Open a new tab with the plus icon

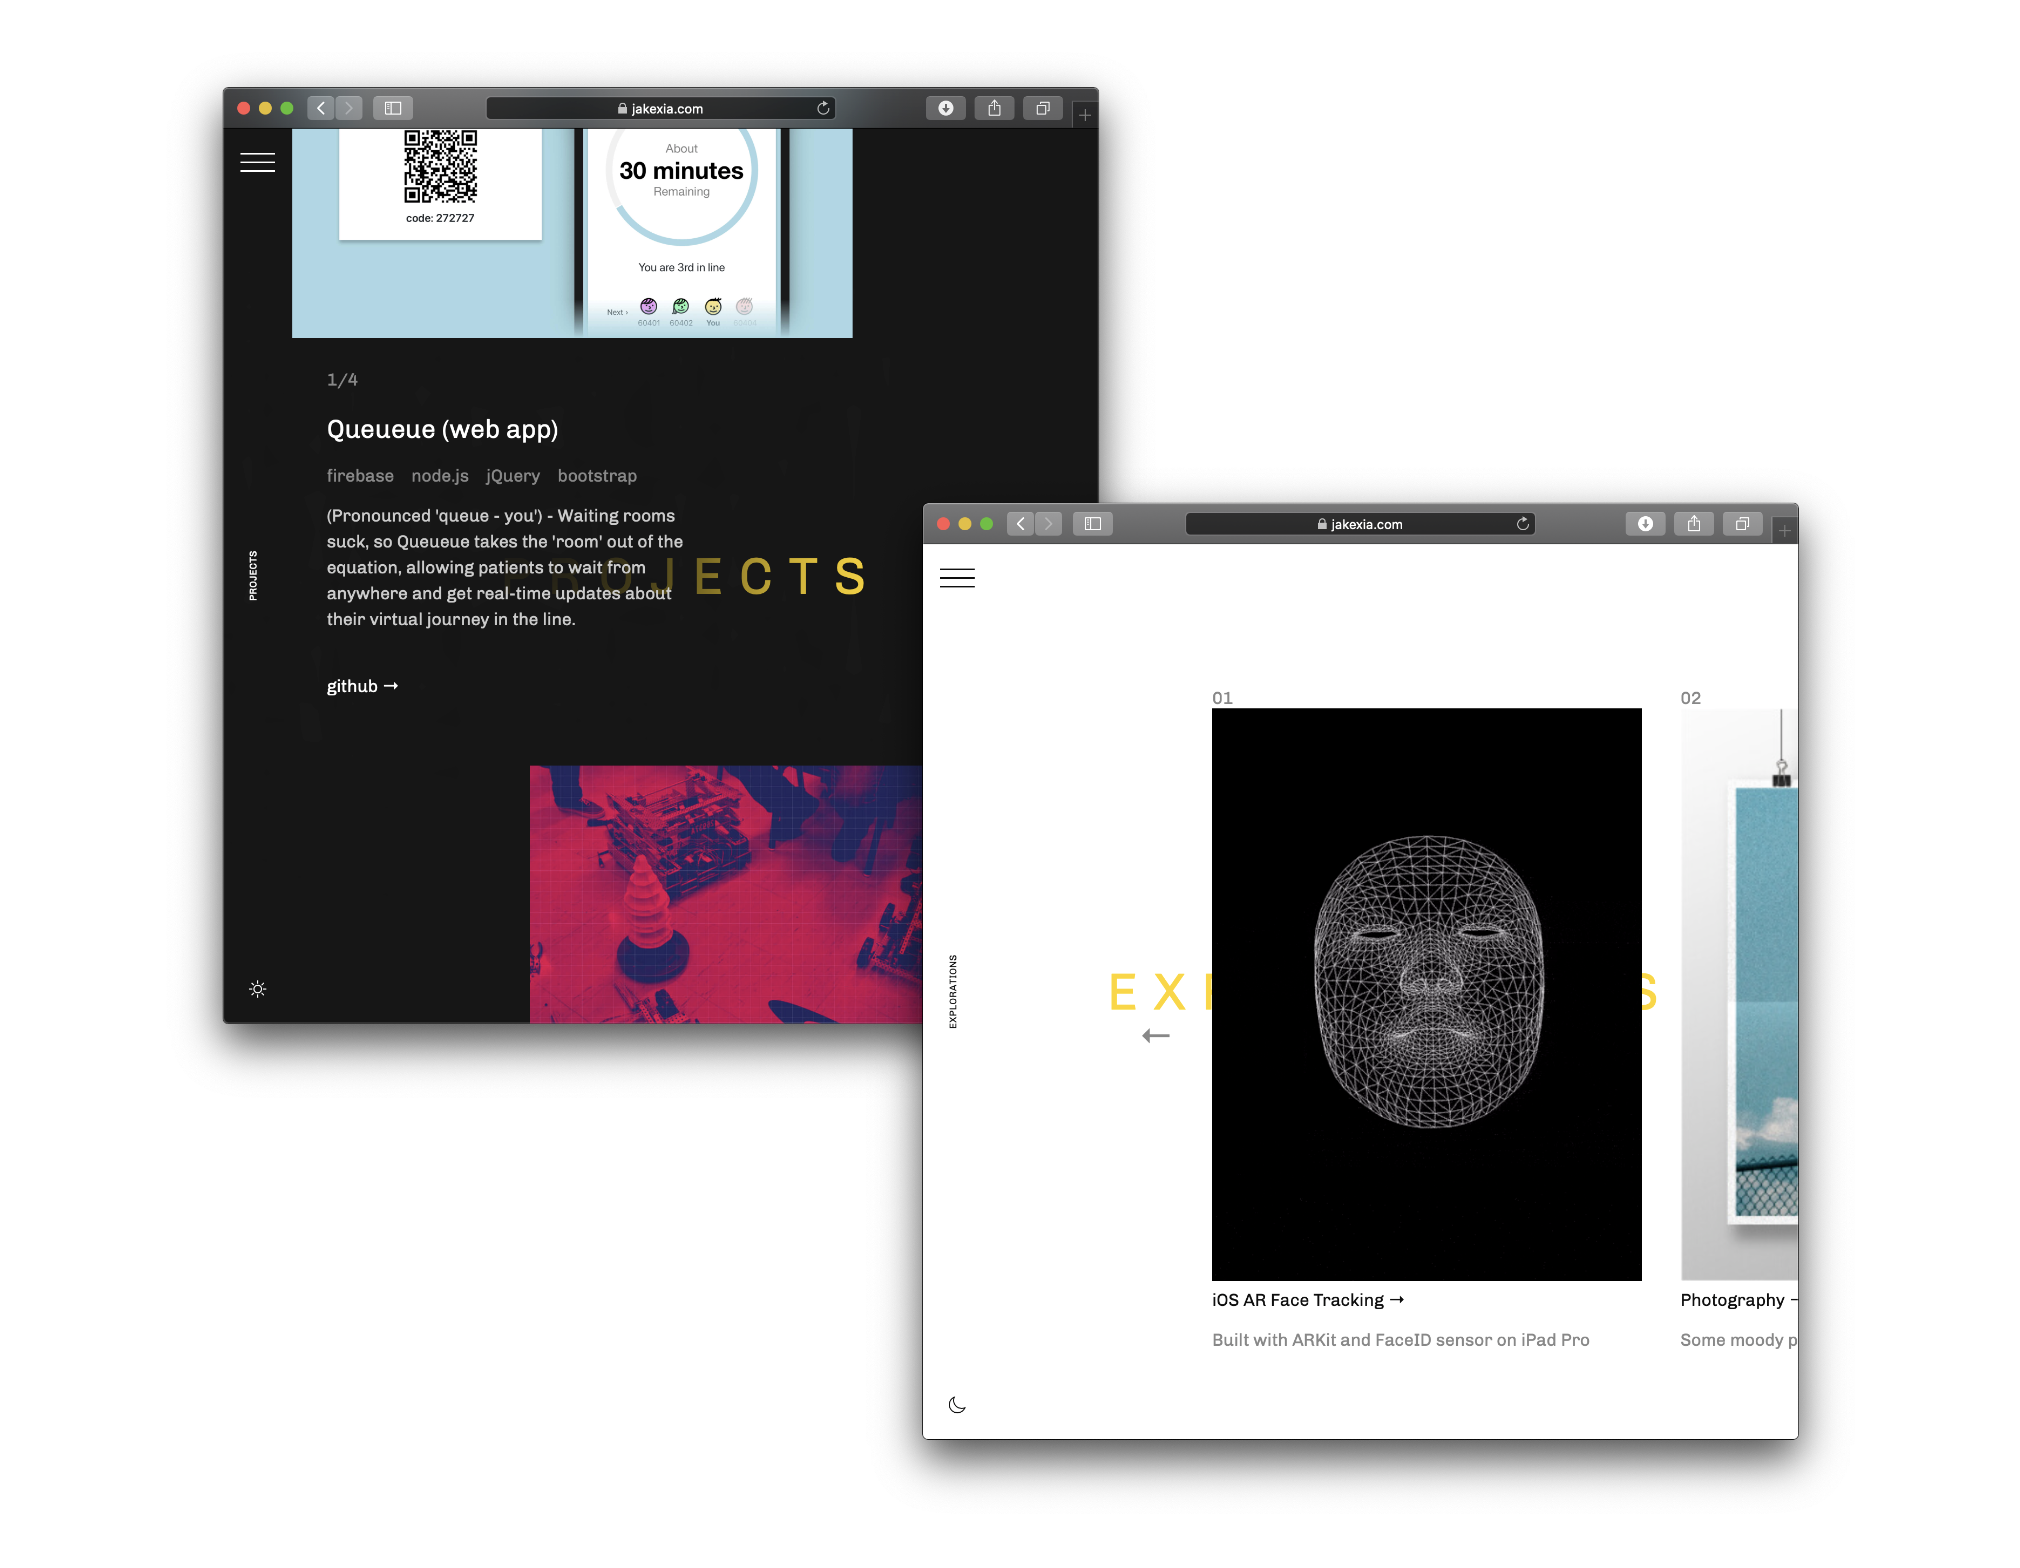[x=1784, y=530]
